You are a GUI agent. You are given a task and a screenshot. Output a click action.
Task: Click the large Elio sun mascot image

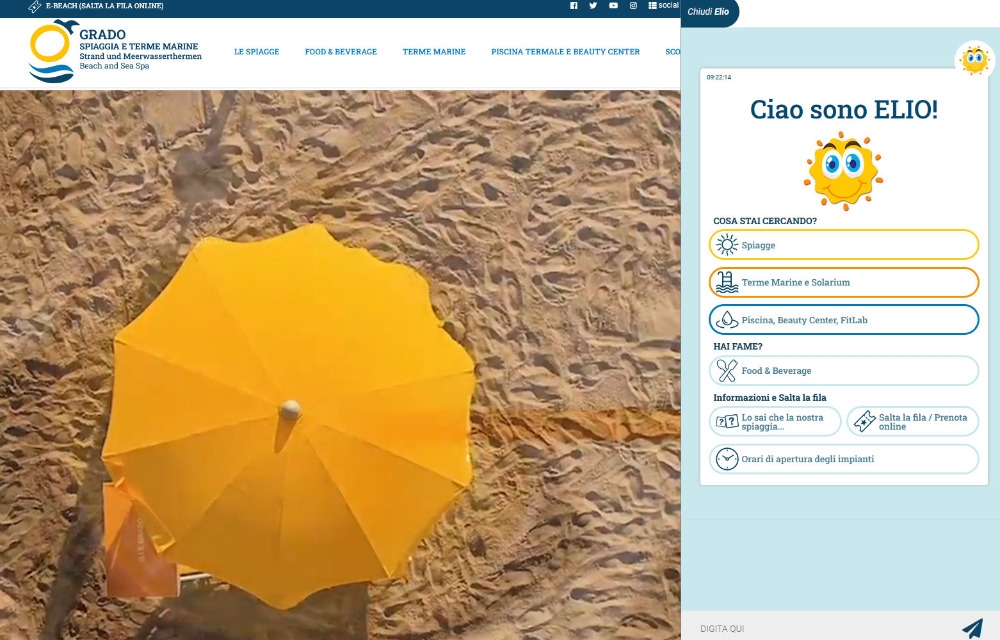pos(843,171)
